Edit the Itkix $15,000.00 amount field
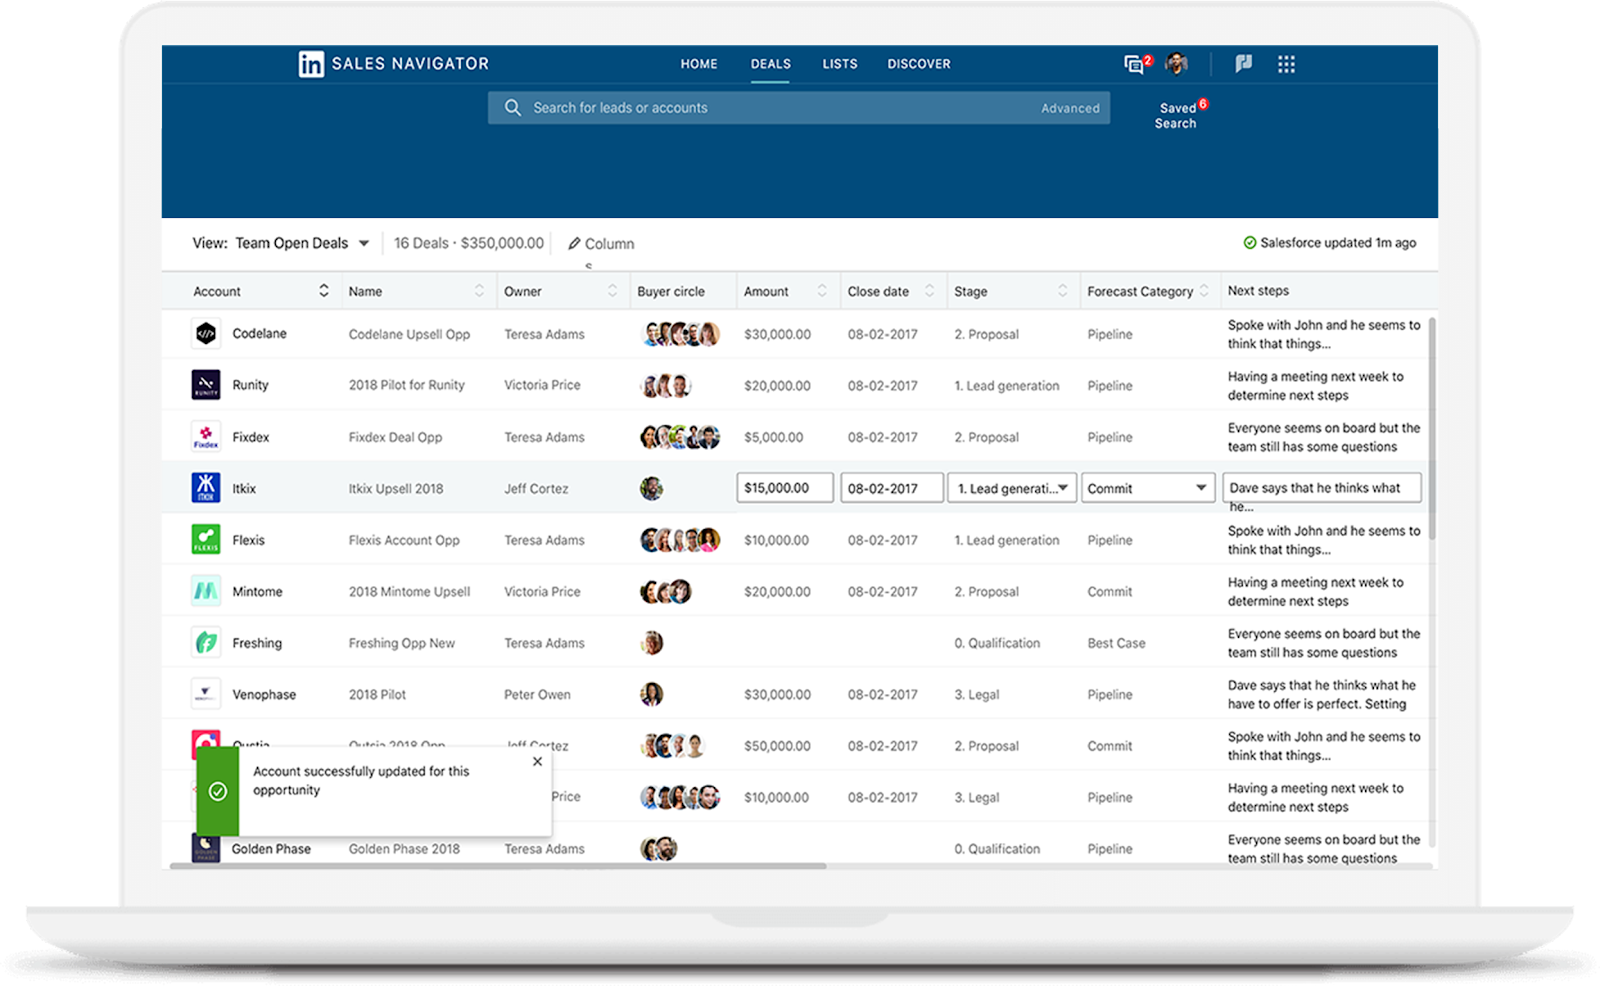Viewport: 1600px width, 986px height. coord(785,488)
